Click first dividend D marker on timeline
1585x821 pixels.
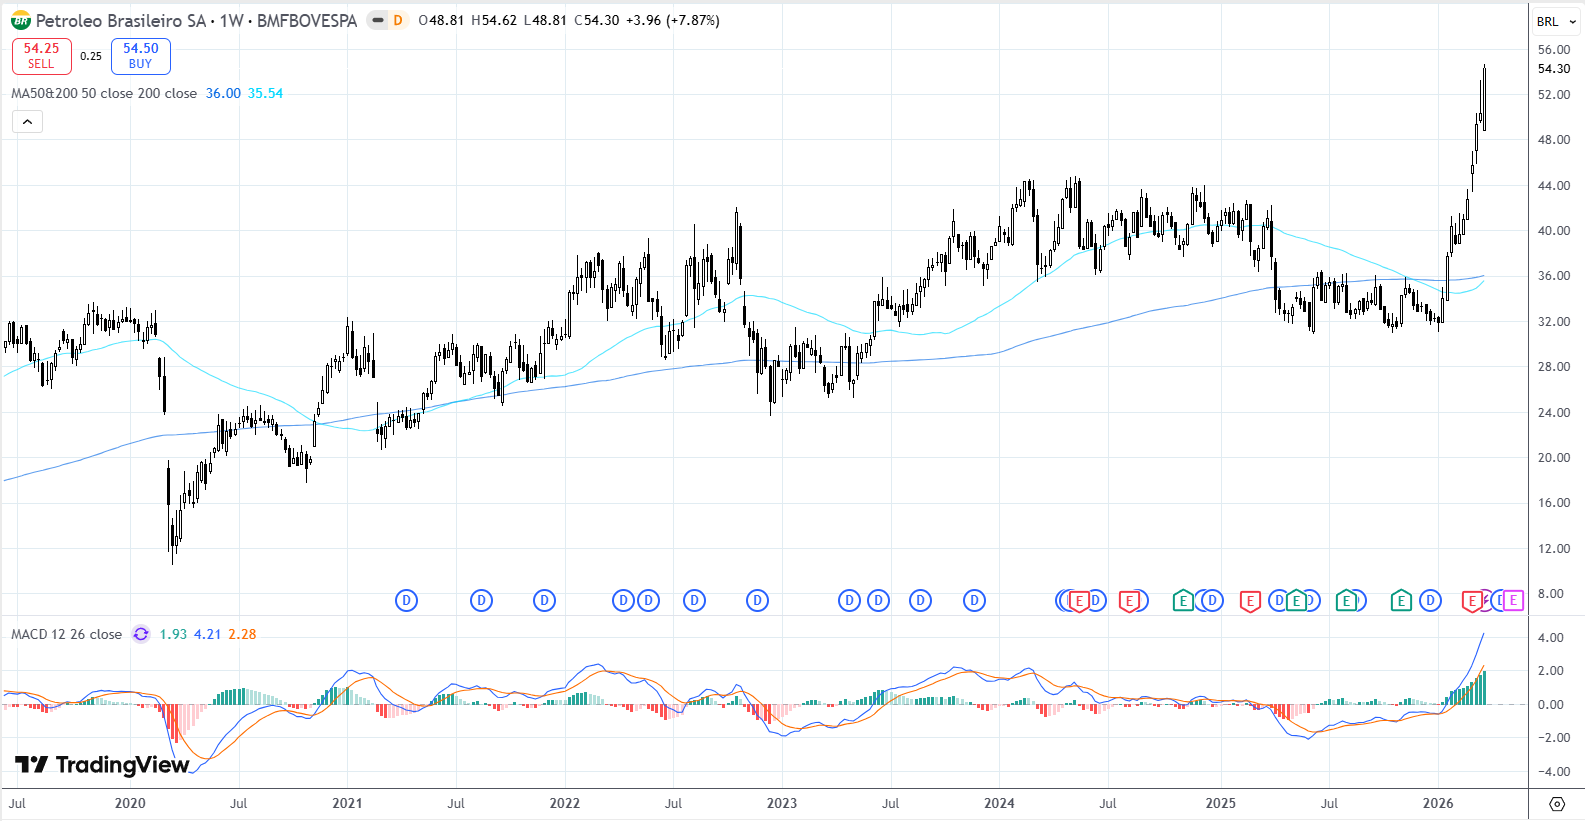[x=406, y=600]
